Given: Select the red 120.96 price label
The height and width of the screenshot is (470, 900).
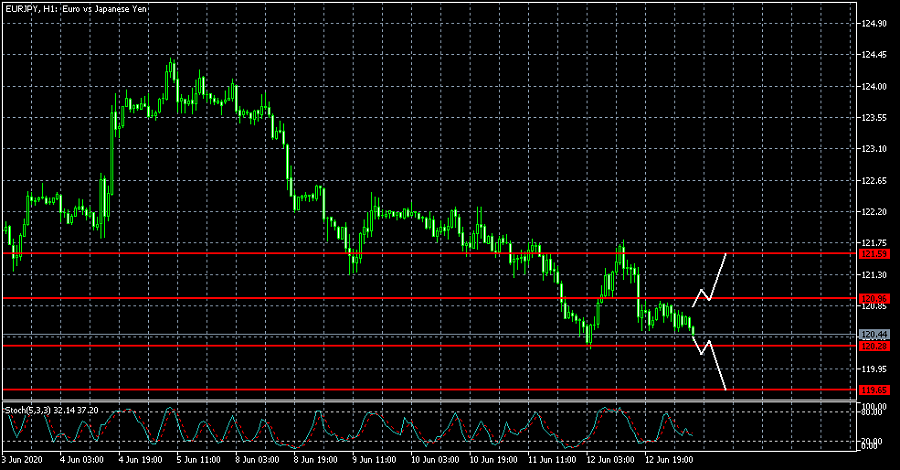Looking at the screenshot, I should (873, 298).
